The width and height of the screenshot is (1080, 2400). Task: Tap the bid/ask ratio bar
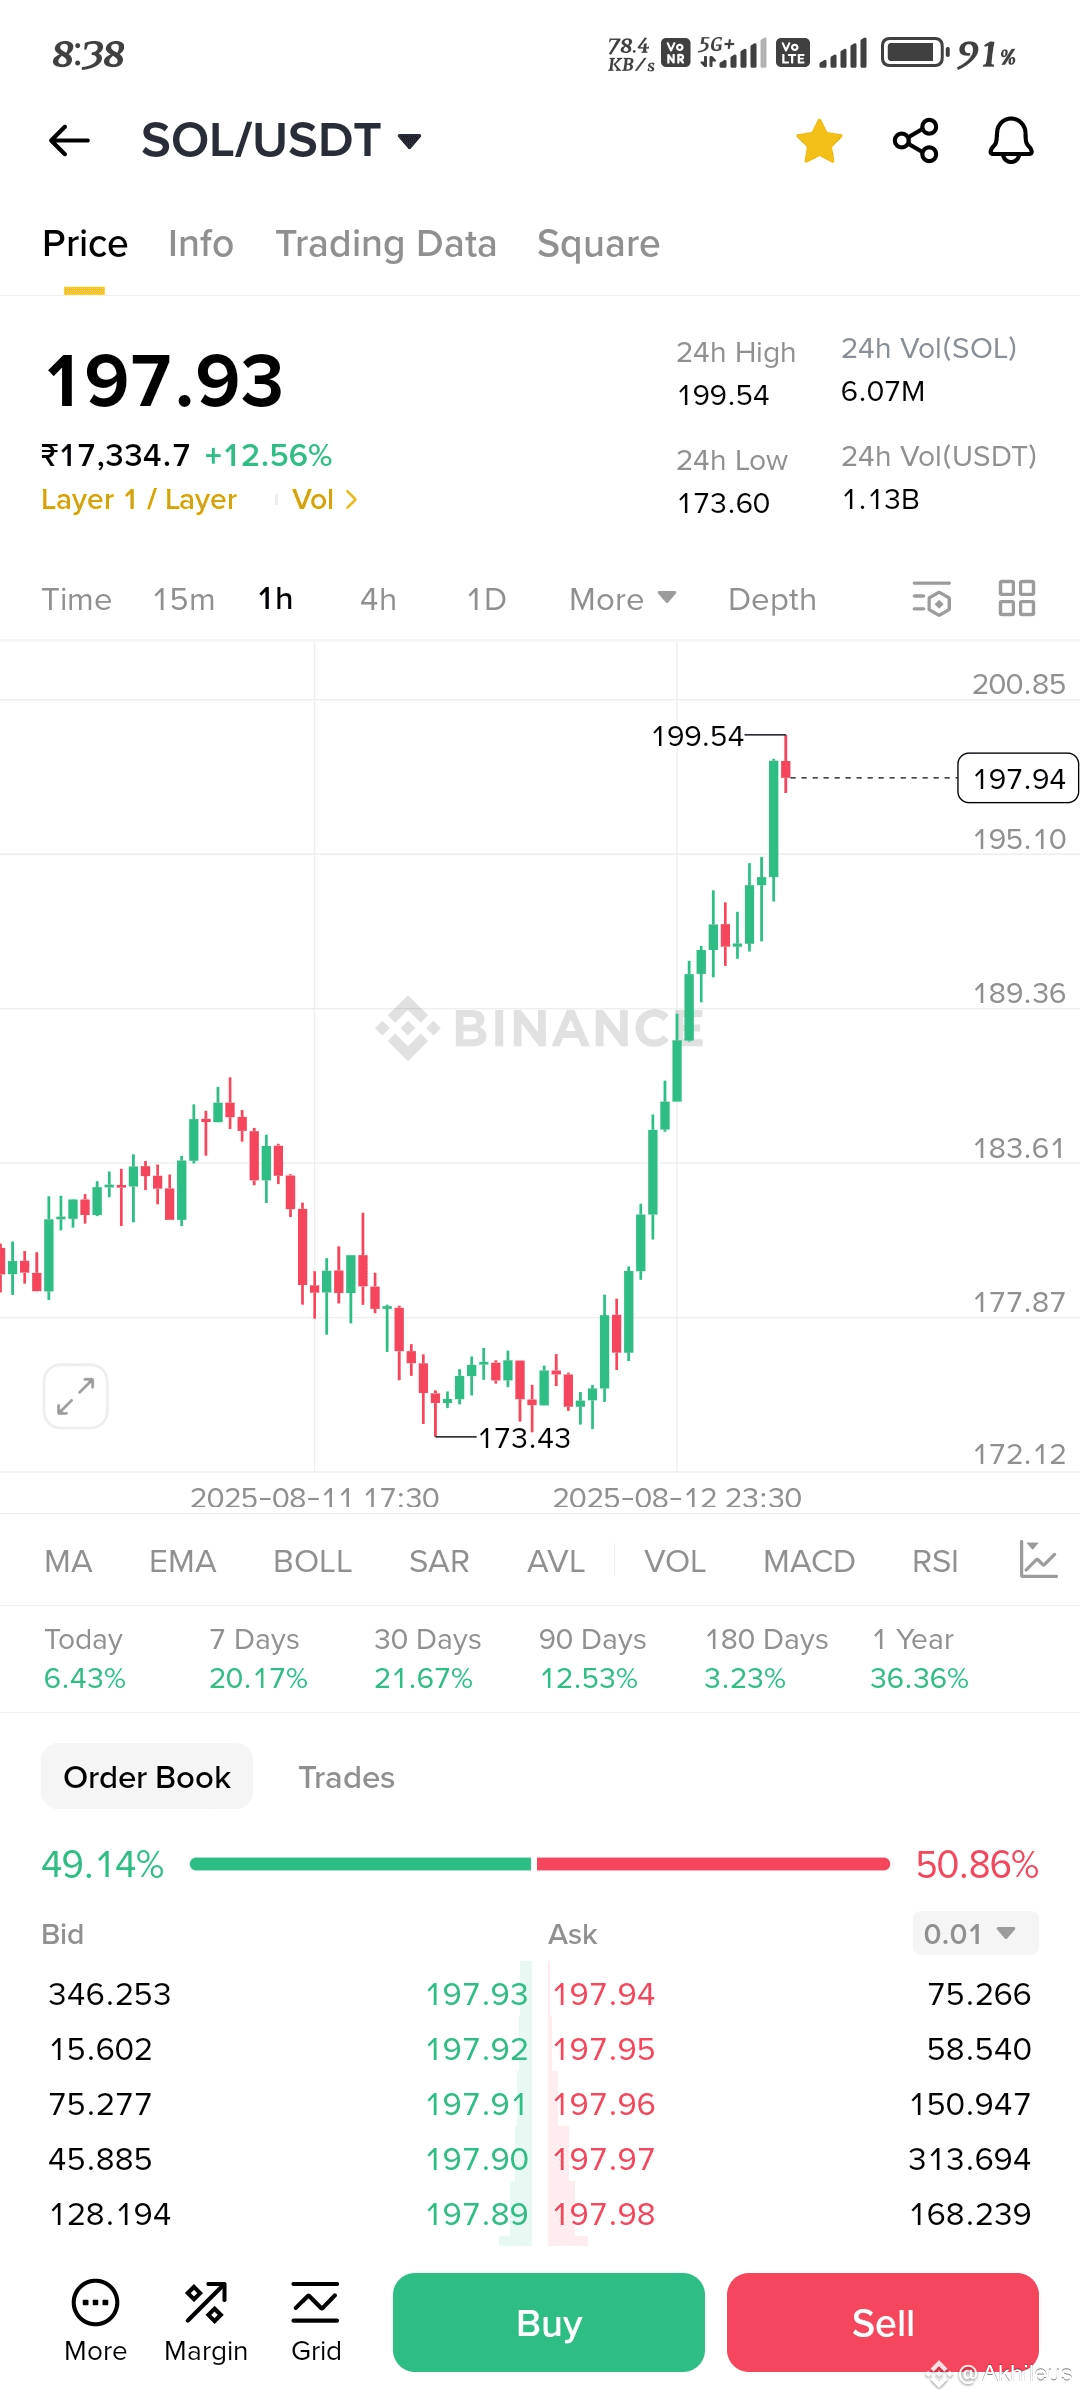point(540,1864)
